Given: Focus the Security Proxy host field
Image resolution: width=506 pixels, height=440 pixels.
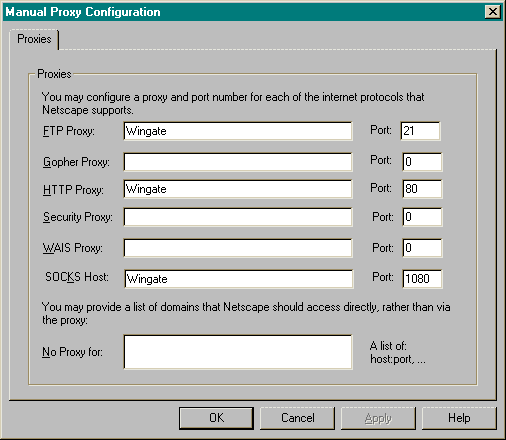Looking at the screenshot, I should point(238,217).
